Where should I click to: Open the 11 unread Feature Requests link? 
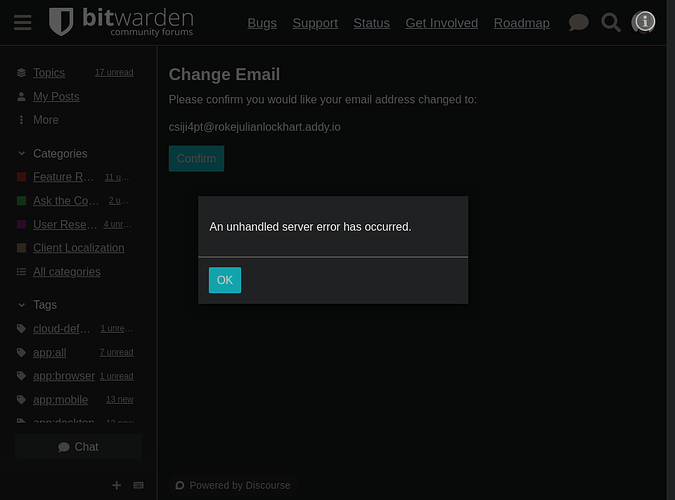point(117,177)
